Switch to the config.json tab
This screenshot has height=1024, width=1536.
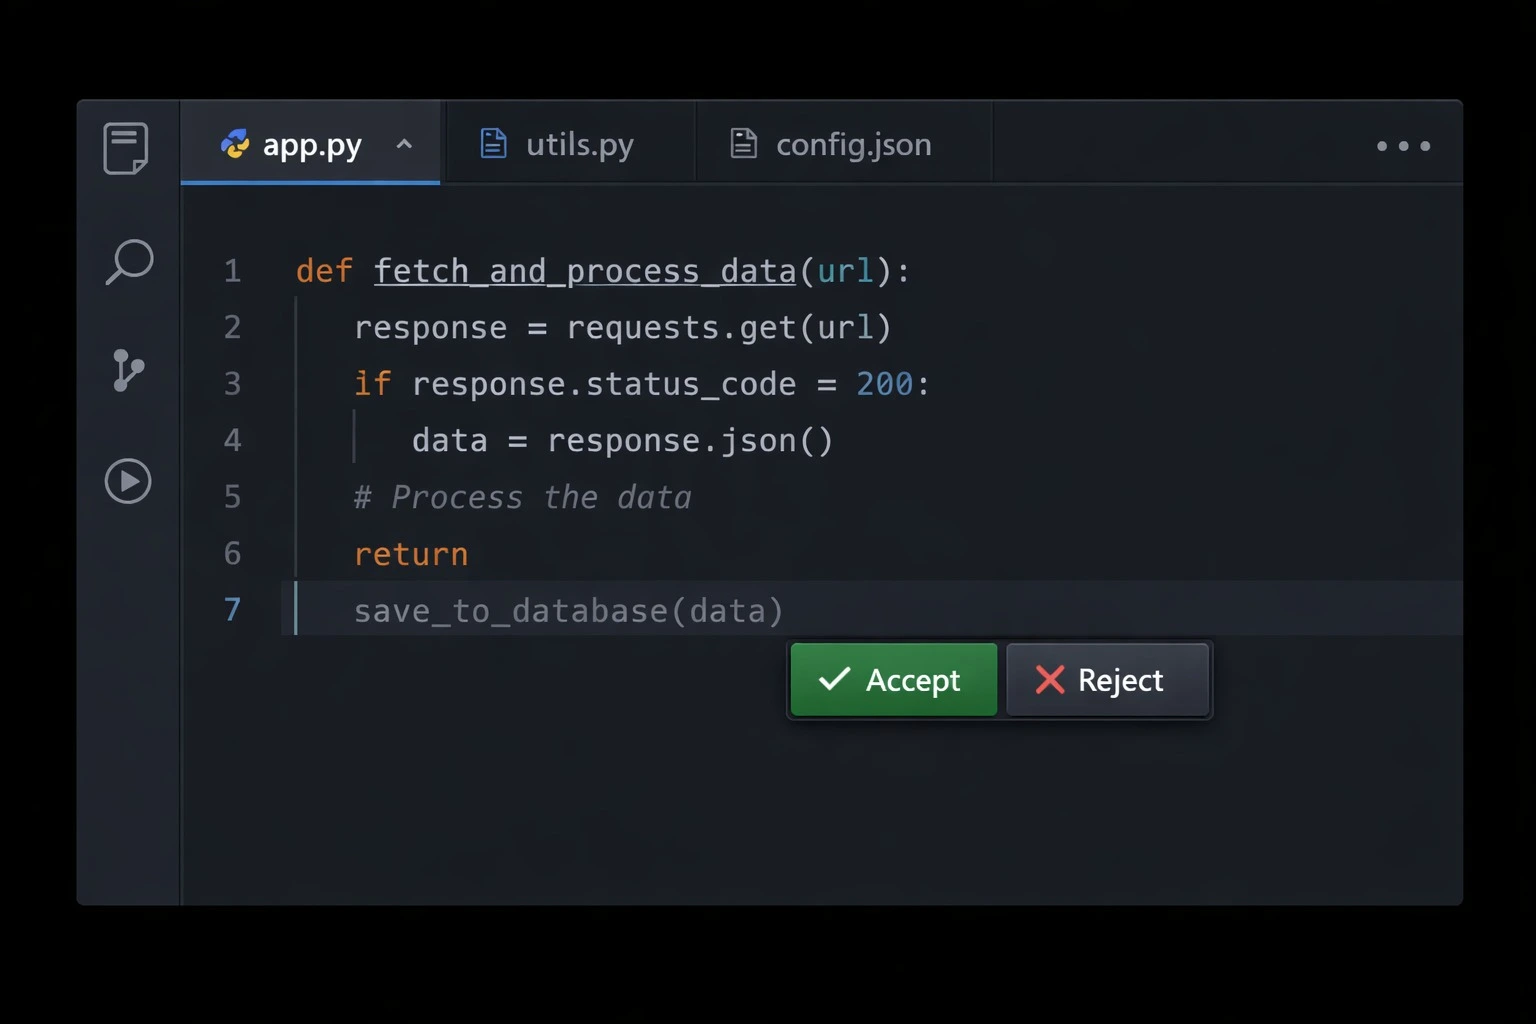coord(844,143)
